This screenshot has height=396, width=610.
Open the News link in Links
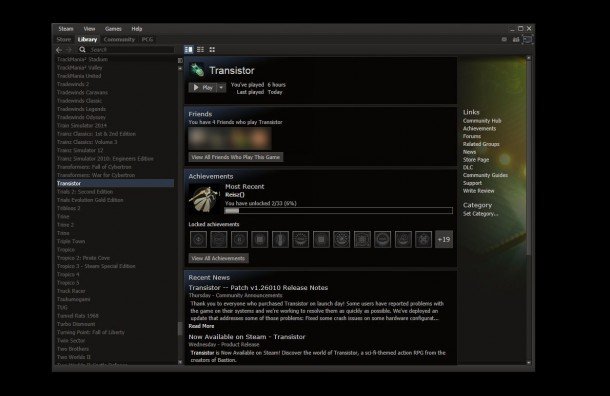(469, 152)
